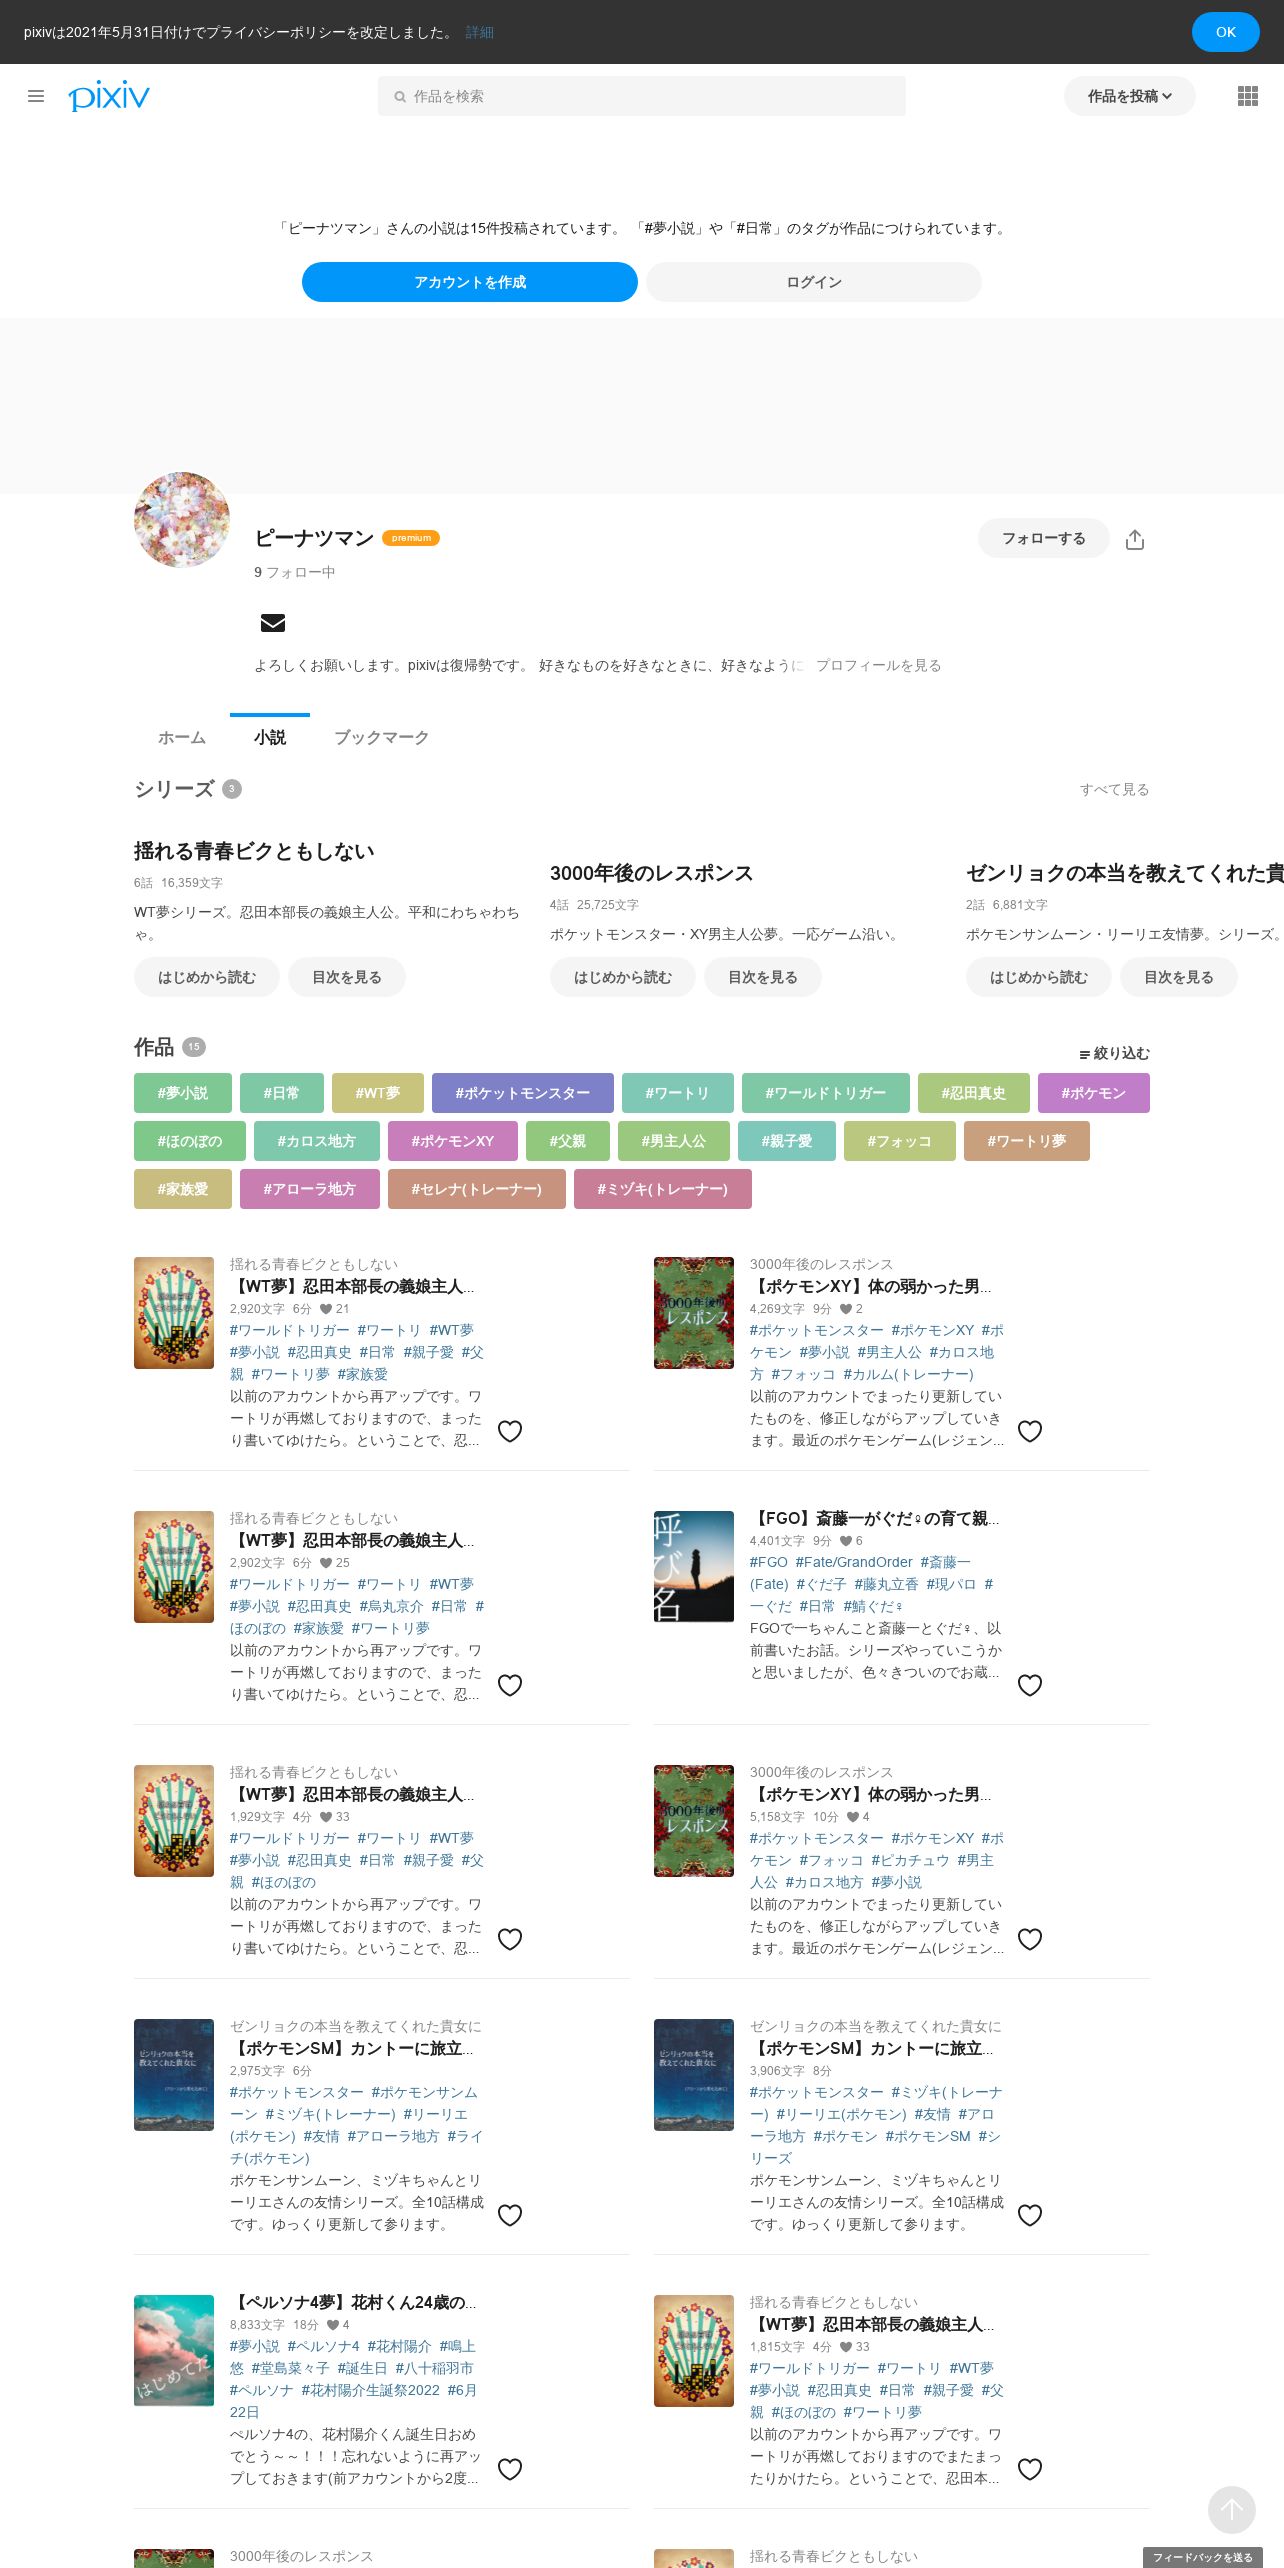The image size is (1284, 2568).
Task: Expand the 作品を投稿 dropdown
Action: (1129, 96)
